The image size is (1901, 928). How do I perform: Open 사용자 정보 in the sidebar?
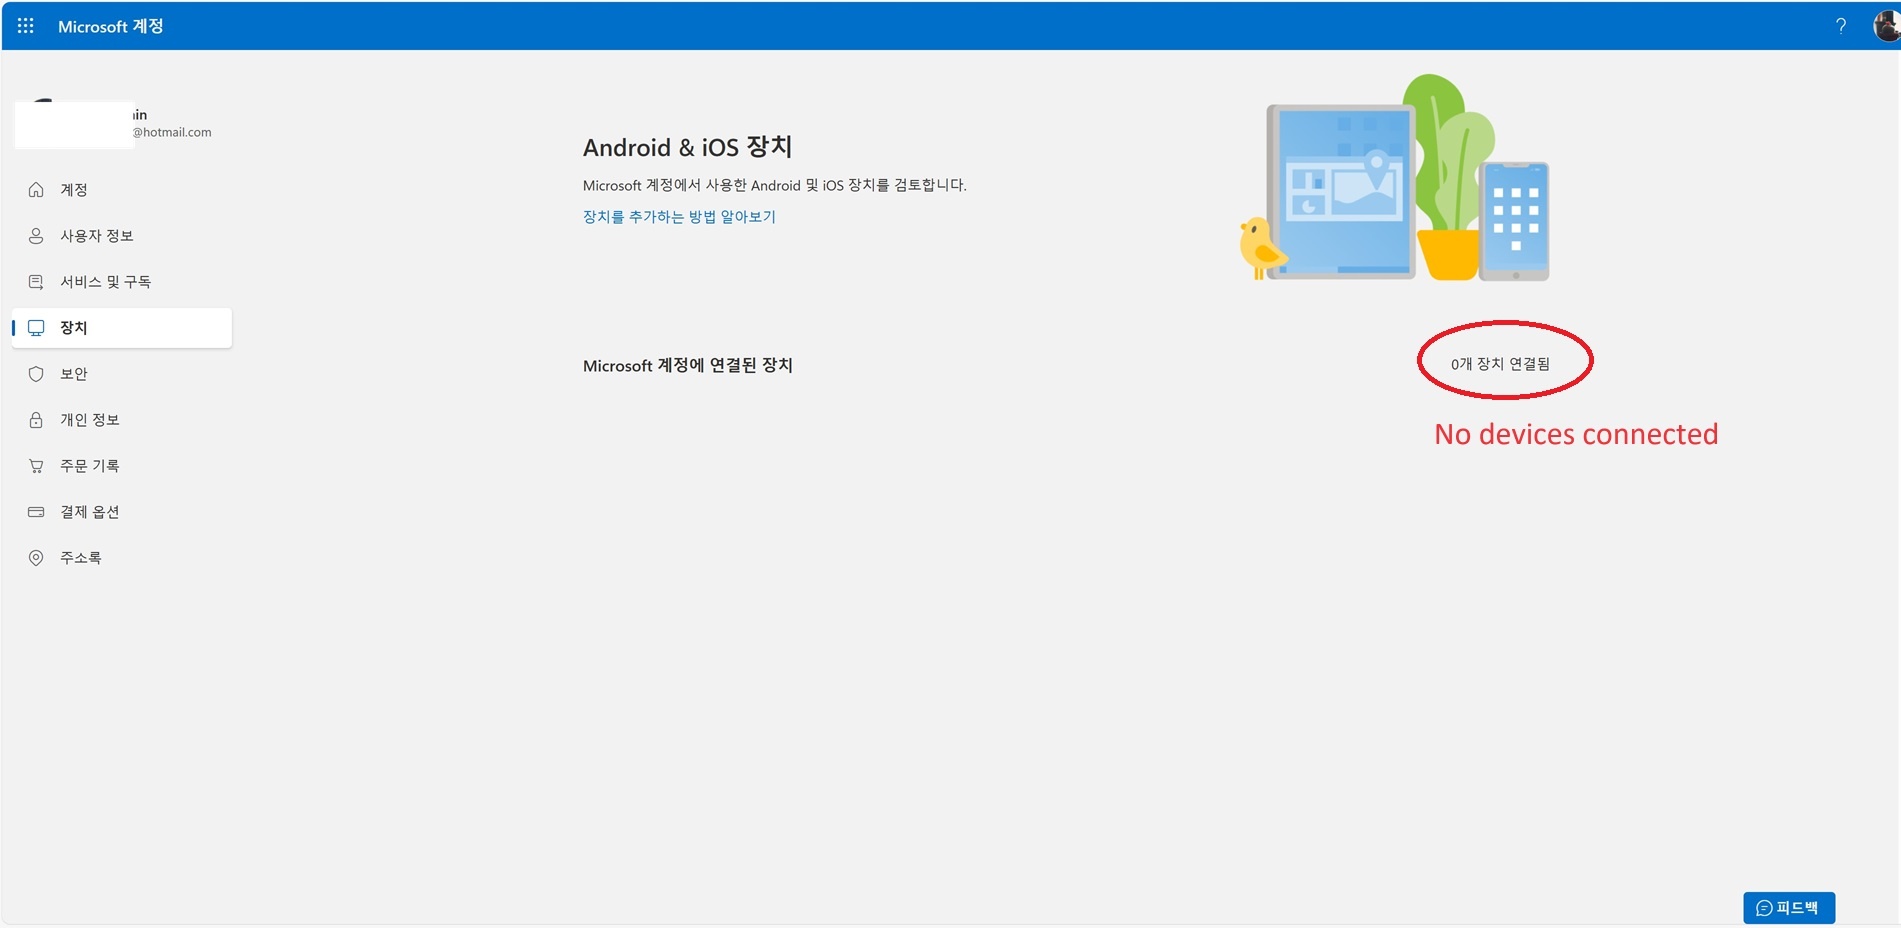coord(122,236)
